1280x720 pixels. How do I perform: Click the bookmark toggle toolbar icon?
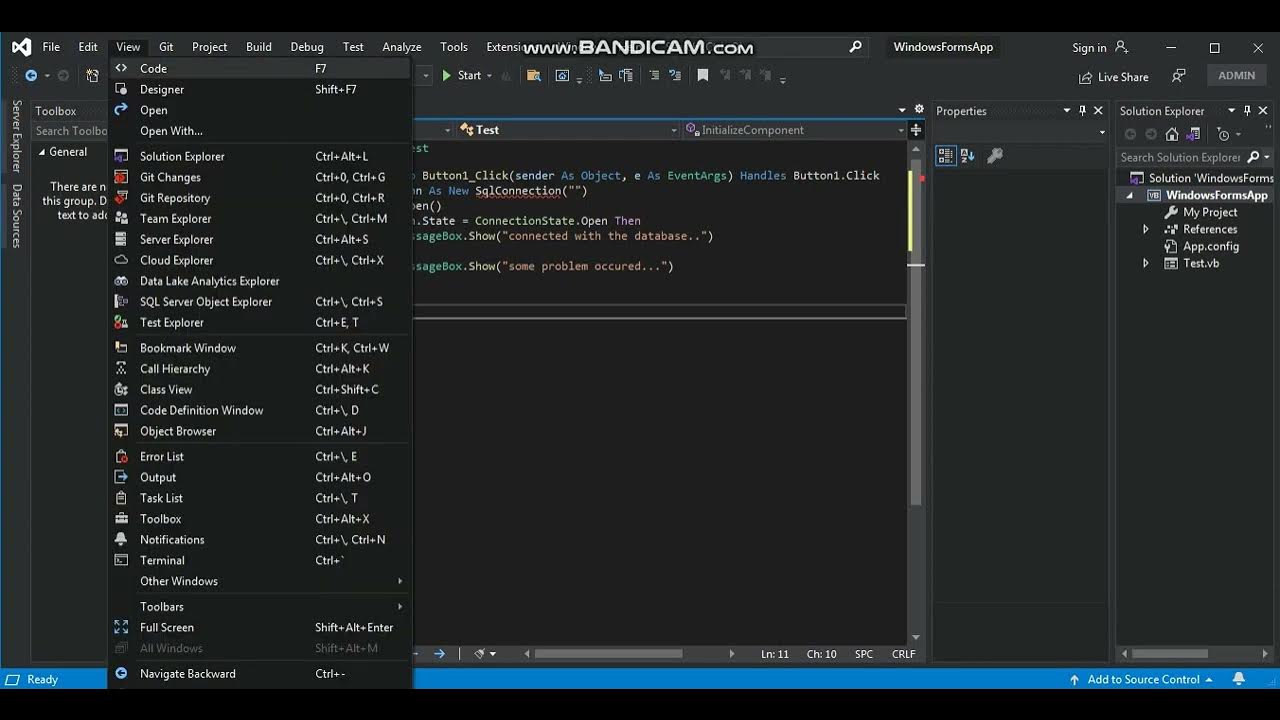(703, 75)
